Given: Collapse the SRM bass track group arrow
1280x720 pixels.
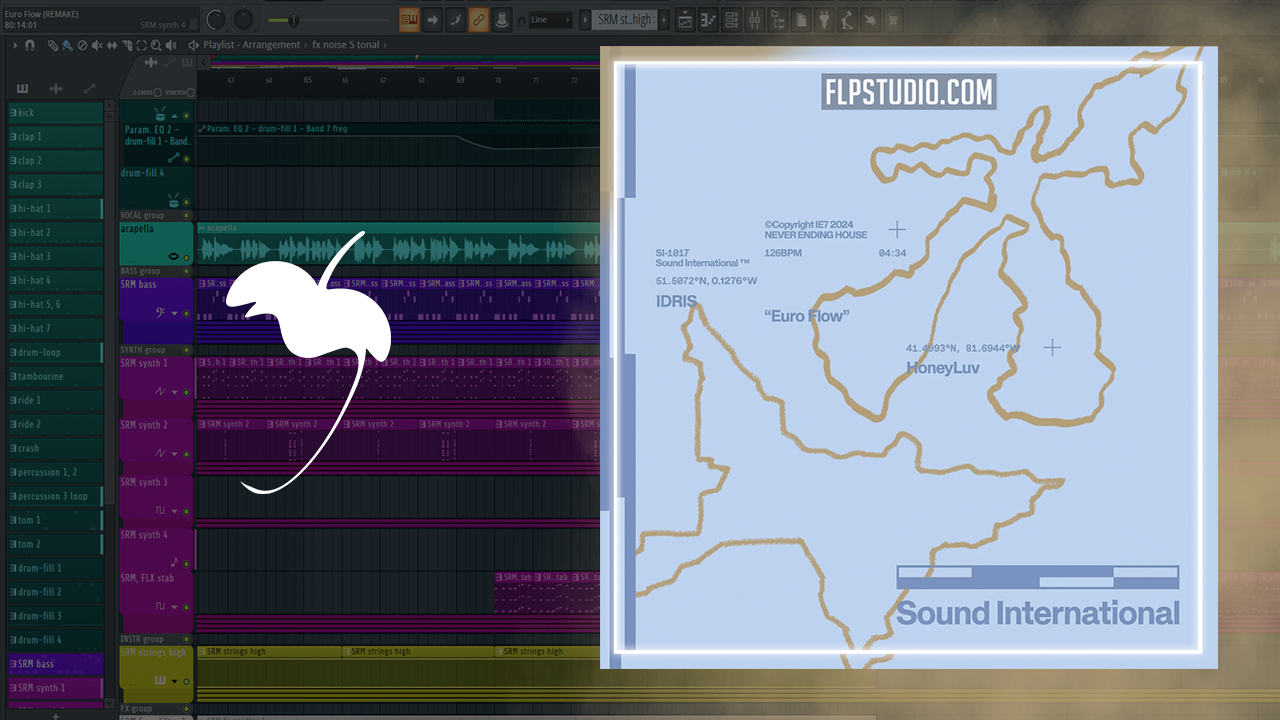Looking at the screenshot, I should click(x=174, y=314).
